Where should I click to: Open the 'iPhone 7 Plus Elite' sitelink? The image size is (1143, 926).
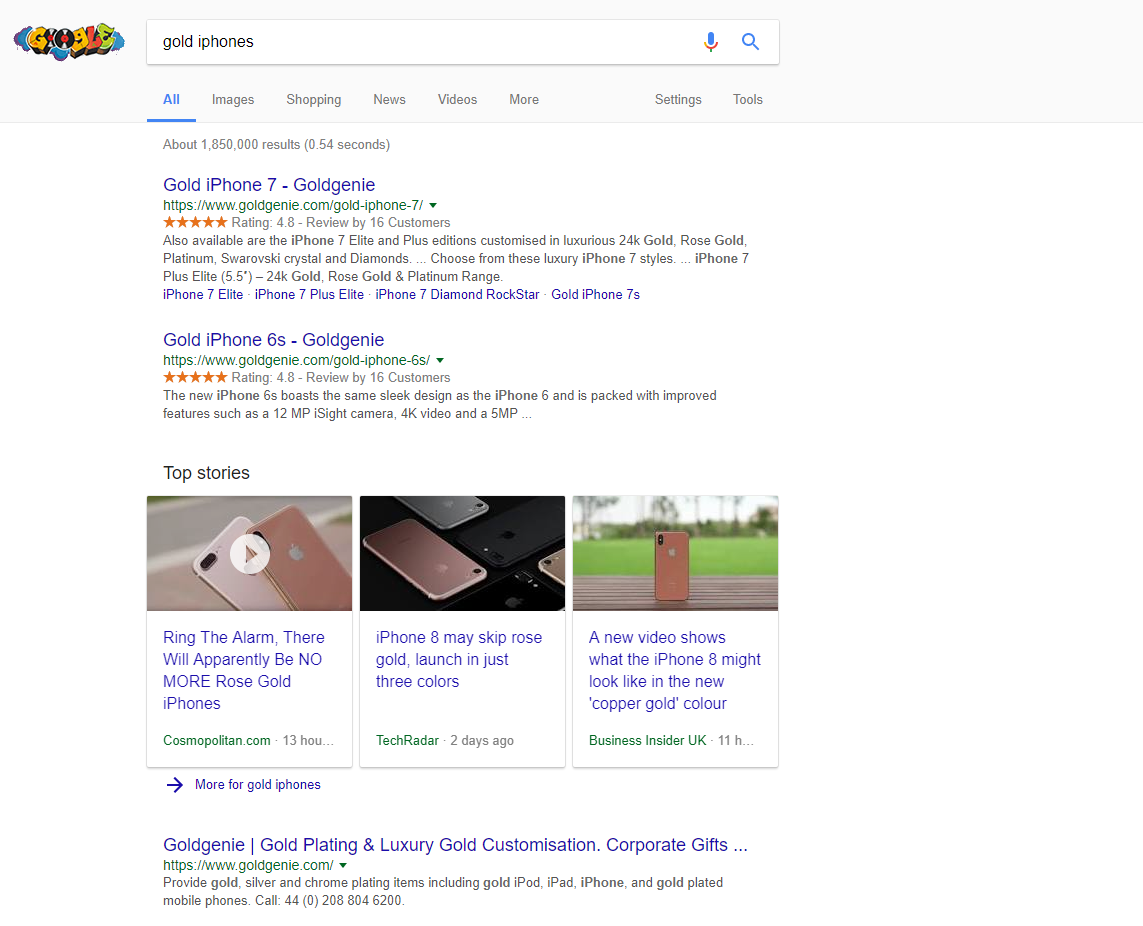[309, 295]
